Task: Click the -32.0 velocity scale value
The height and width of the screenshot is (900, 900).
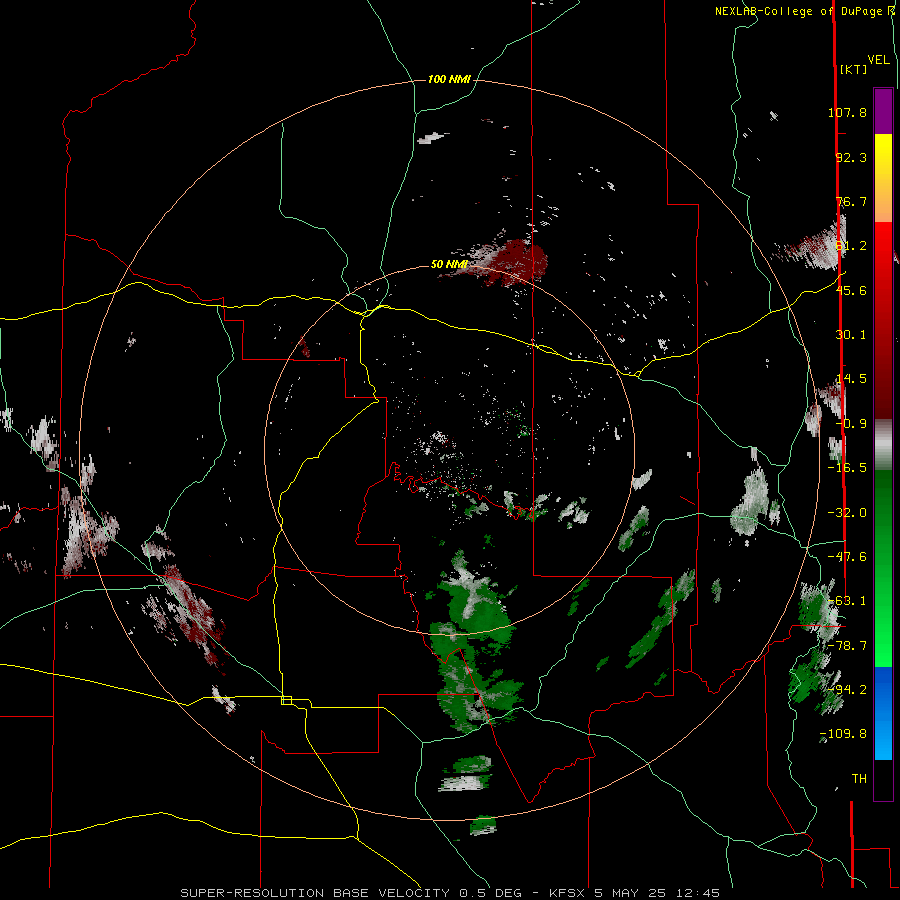Action: click(x=847, y=513)
